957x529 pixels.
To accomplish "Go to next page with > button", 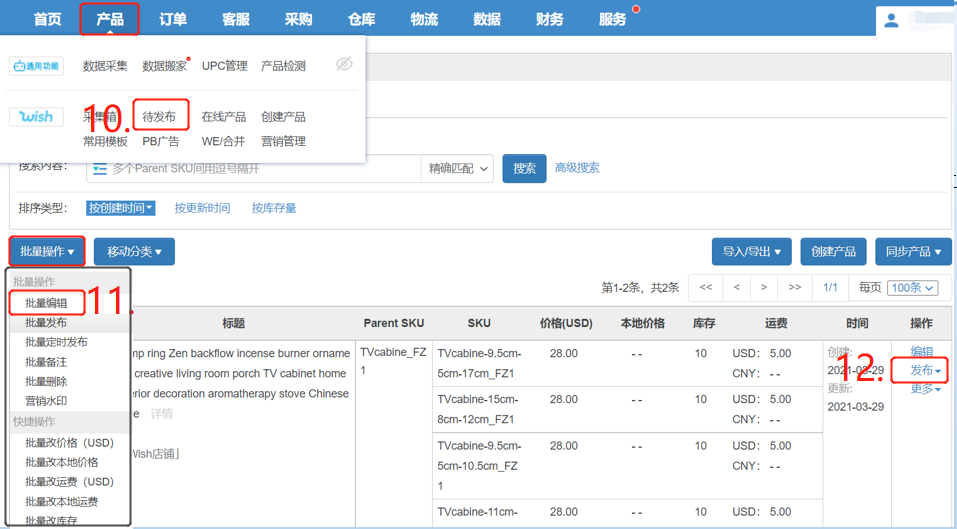I will coord(764,287).
